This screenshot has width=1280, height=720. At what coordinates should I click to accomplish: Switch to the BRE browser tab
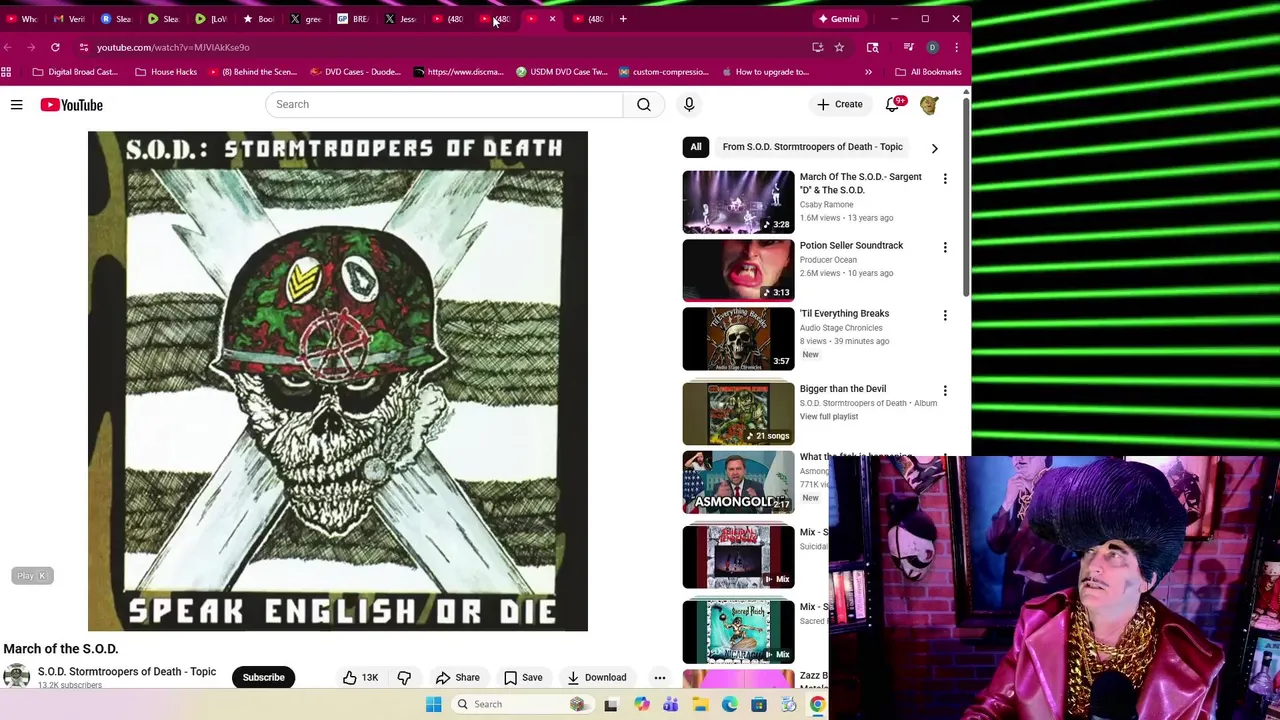(353, 19)
